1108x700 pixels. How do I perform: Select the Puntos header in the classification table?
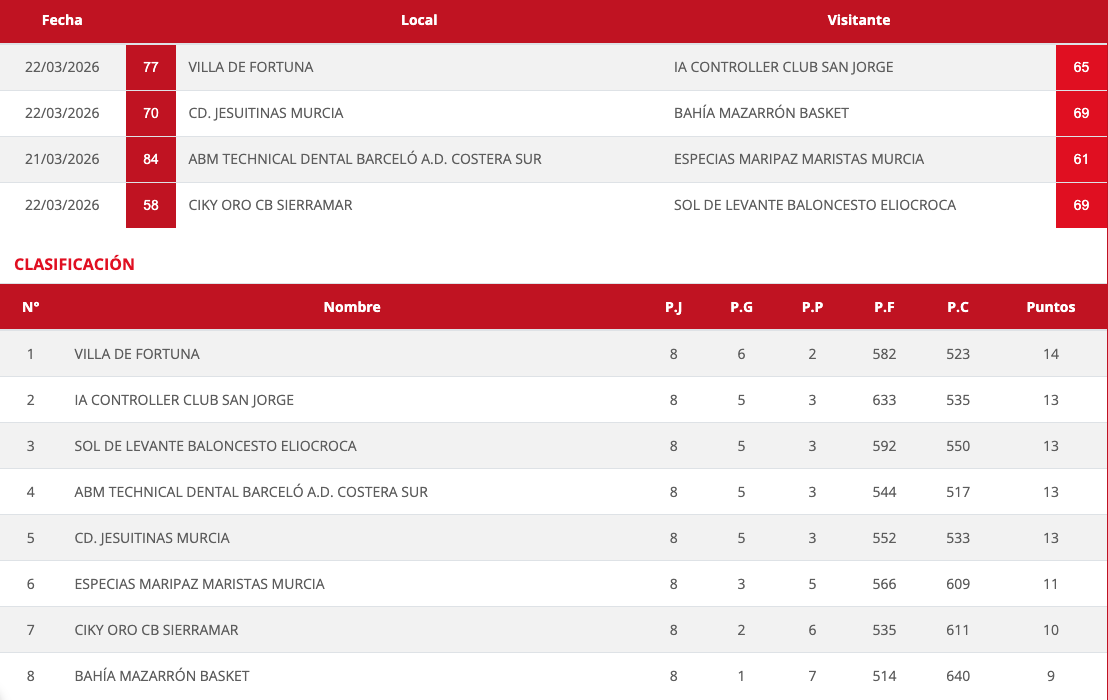(x=1050, y=307)
